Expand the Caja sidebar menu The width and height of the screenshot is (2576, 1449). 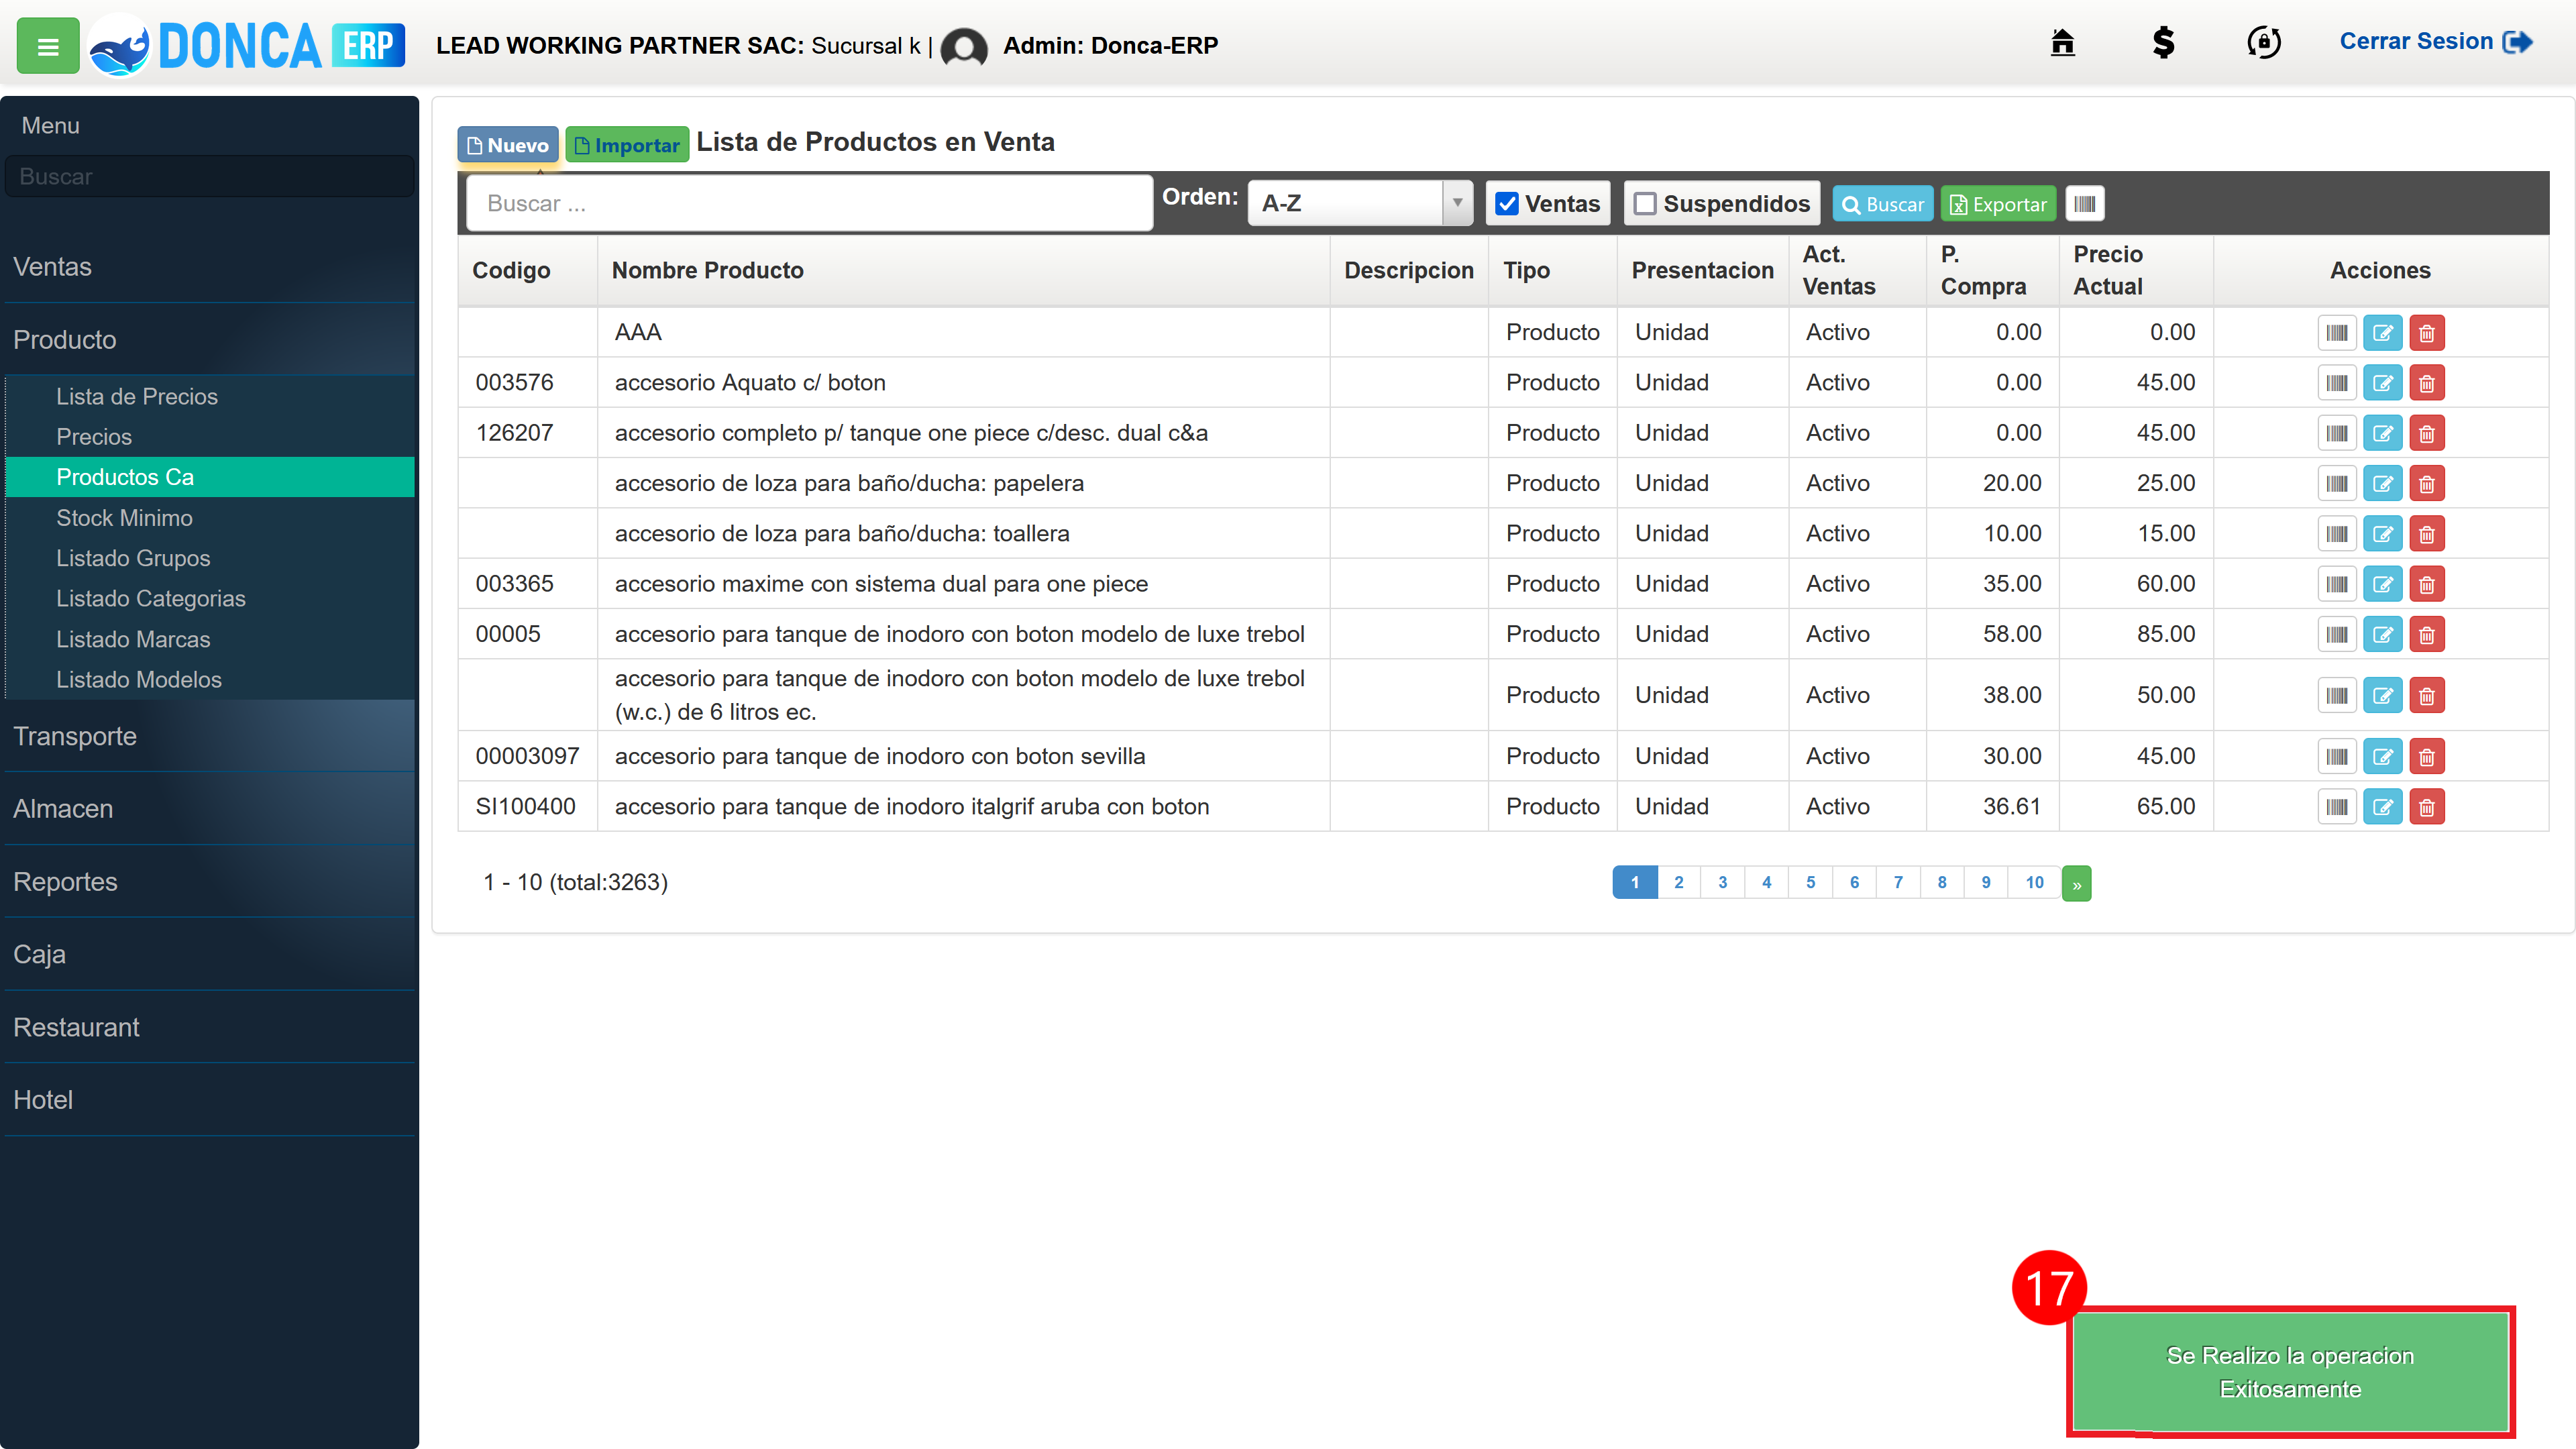tap(210, 954)
